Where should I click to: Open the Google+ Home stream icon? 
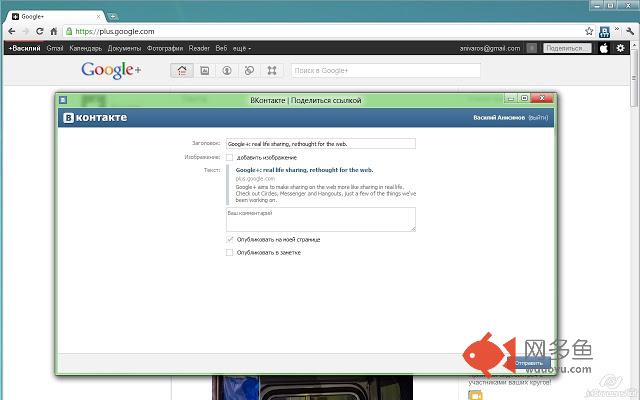(182, 71)
